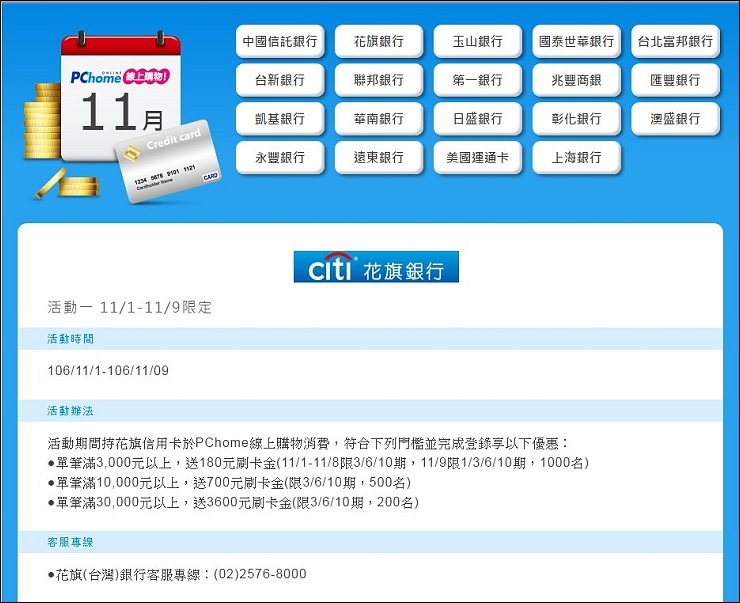Click the PChome 線上購物 logo

[x=120, y=76]
